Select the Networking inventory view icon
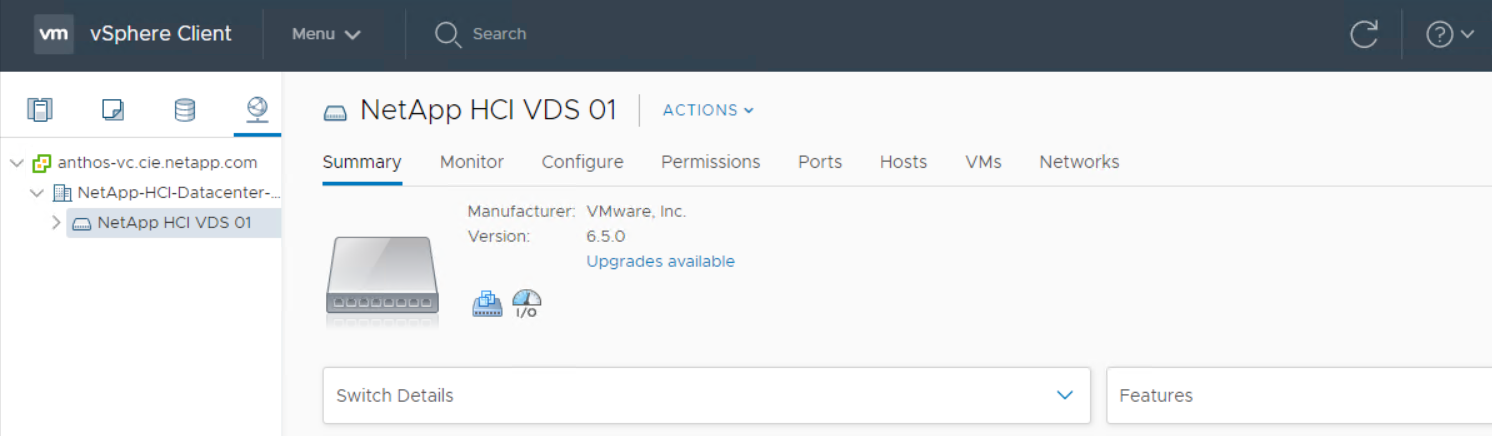 257,110
